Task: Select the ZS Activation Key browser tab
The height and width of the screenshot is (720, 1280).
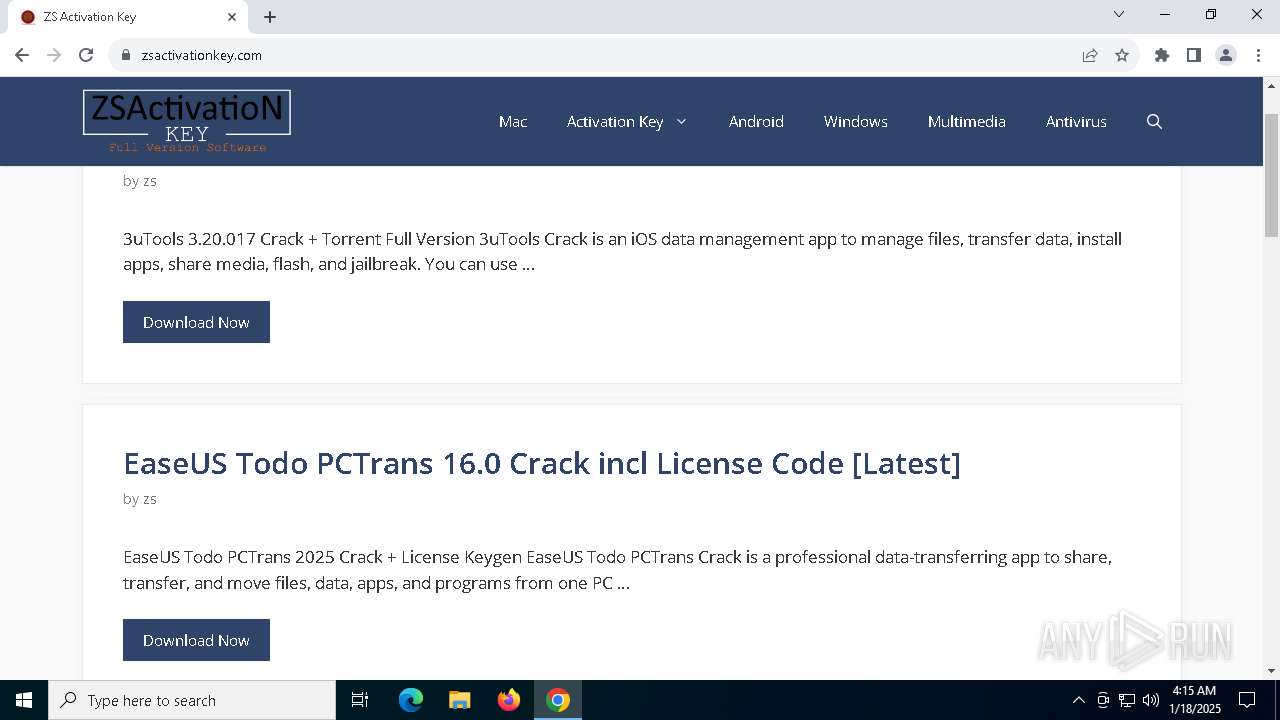Action: [128, 17]
